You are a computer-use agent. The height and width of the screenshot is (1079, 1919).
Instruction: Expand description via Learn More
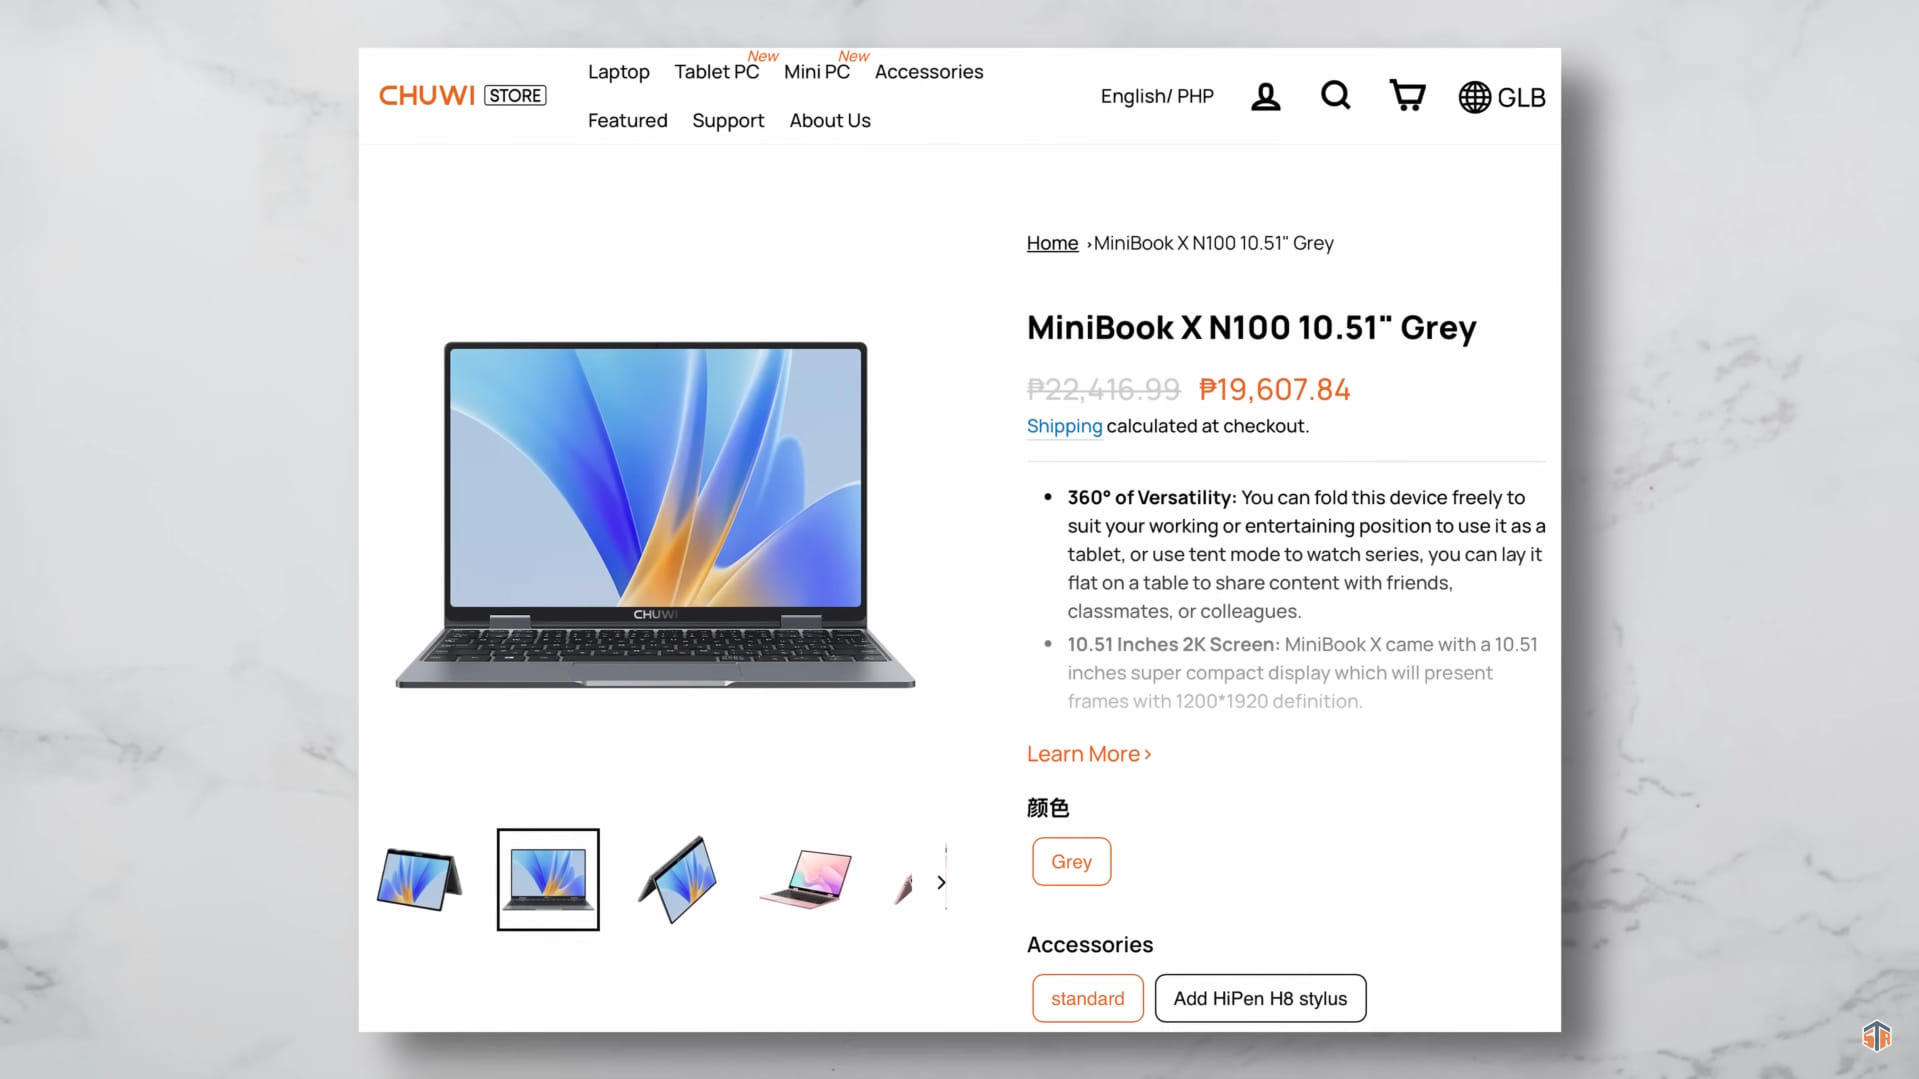pos(1089,754)
